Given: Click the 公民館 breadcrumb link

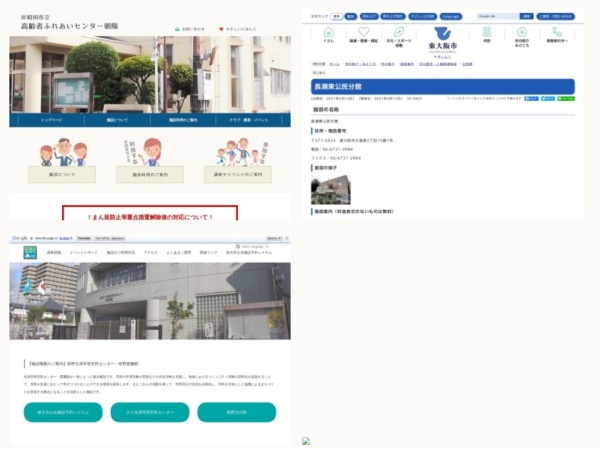Looking at the screenshot, I should tap(467, 64).
